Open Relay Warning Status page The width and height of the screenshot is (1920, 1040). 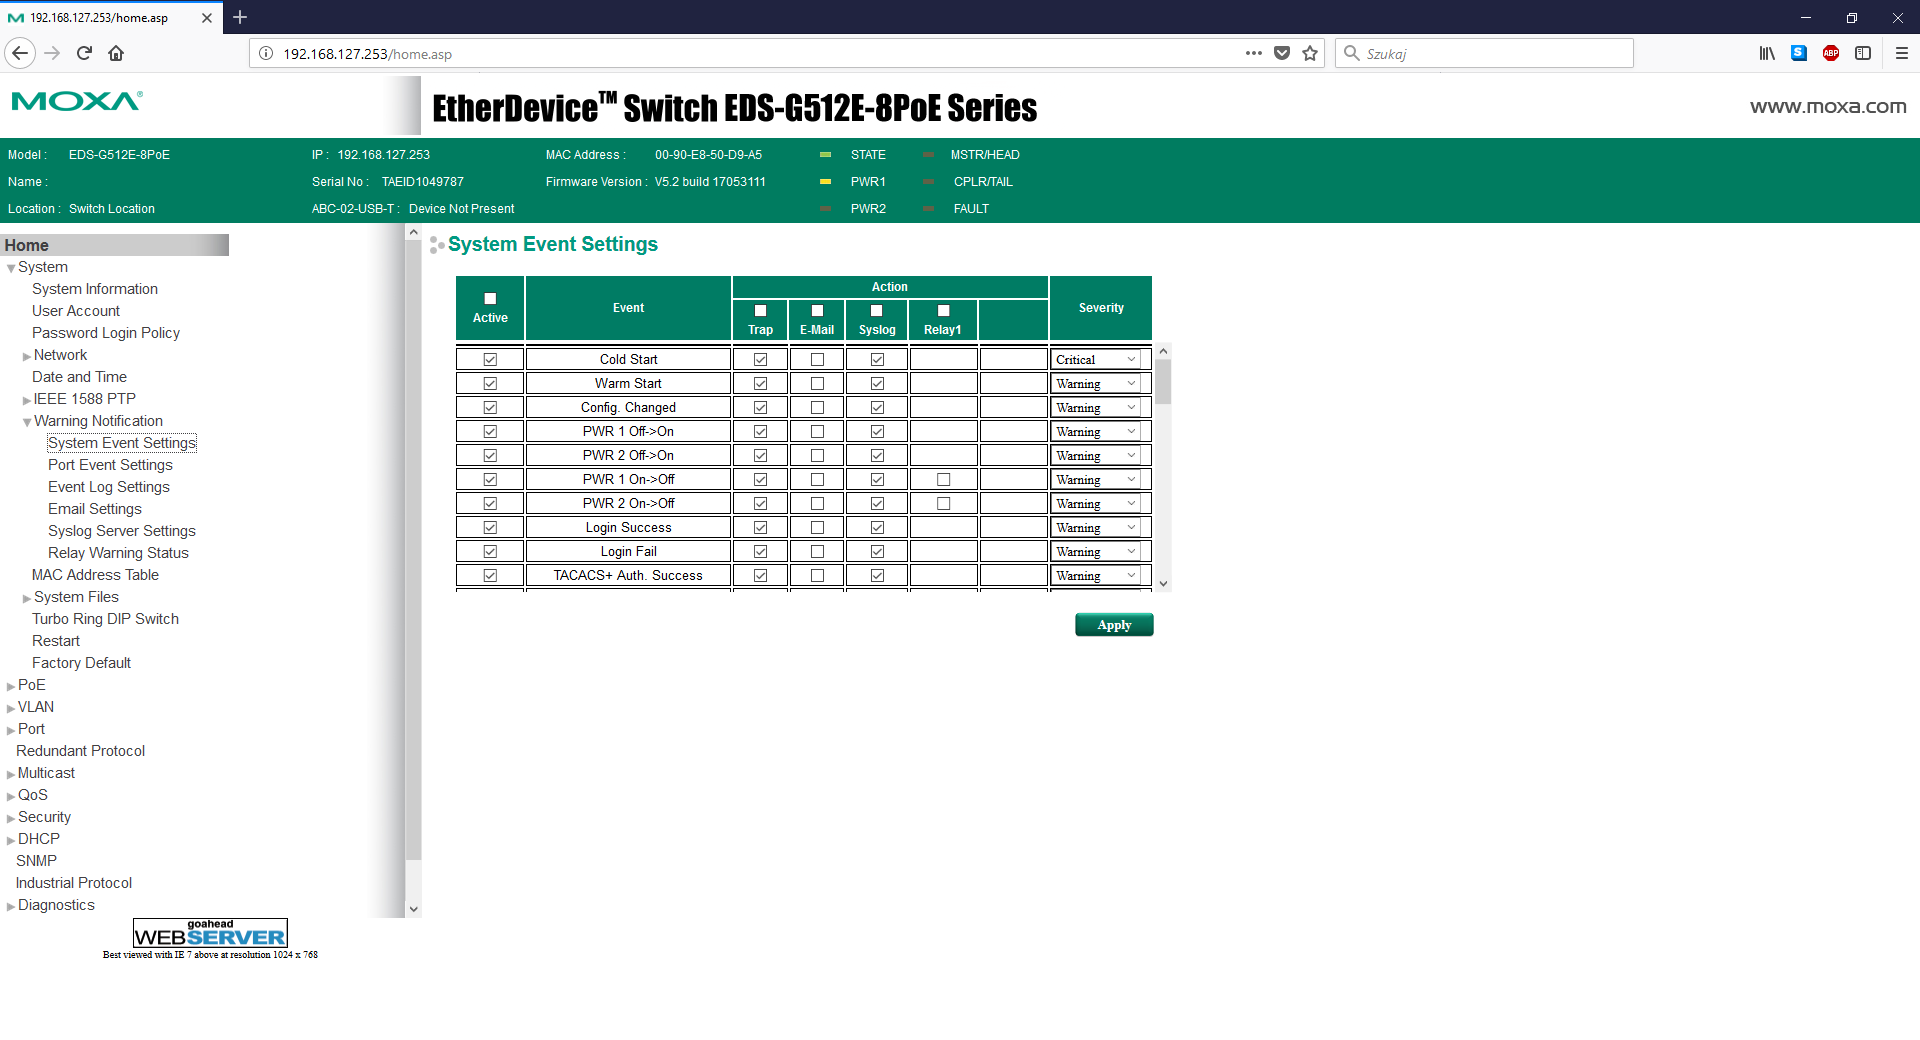pyautogui.click(x=118, y=553)
